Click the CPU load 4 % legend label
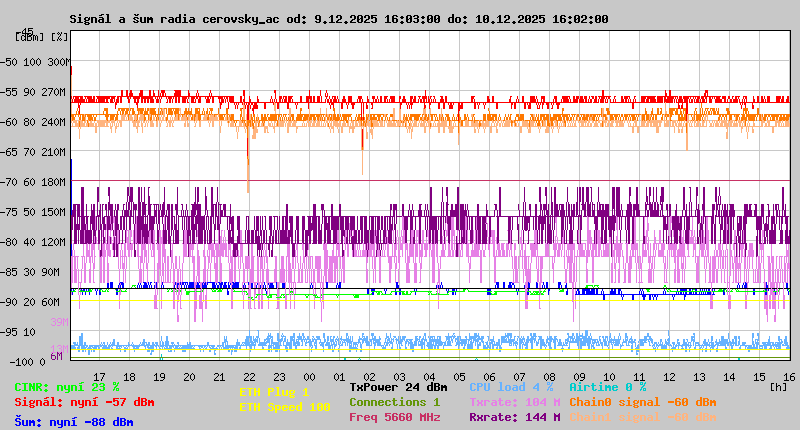The width and height of the screenshot is (800, 430). click(x=511, y=386)
